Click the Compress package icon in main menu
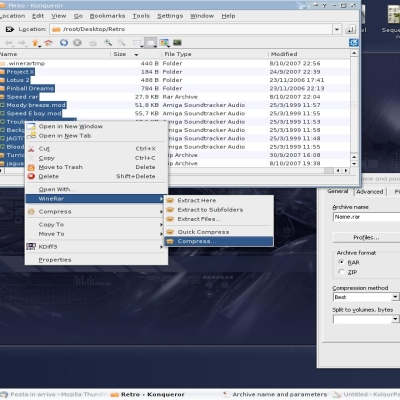This screenshot has width=400, height=400. (x=31, y=212)
